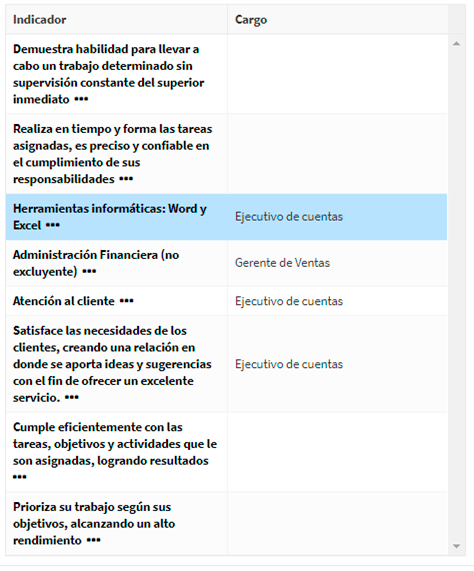Click ellipsis icon after 'supervisión constante' indicator
Viewport: 474px width, 571px height.
coord(81,99)
